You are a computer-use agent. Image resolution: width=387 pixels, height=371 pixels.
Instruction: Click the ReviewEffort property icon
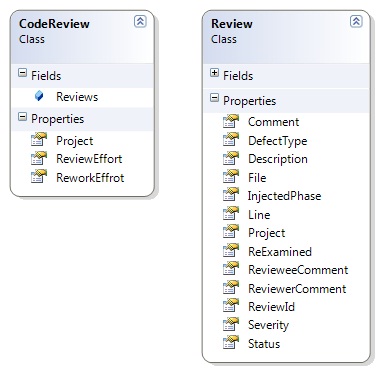[39, 158]
